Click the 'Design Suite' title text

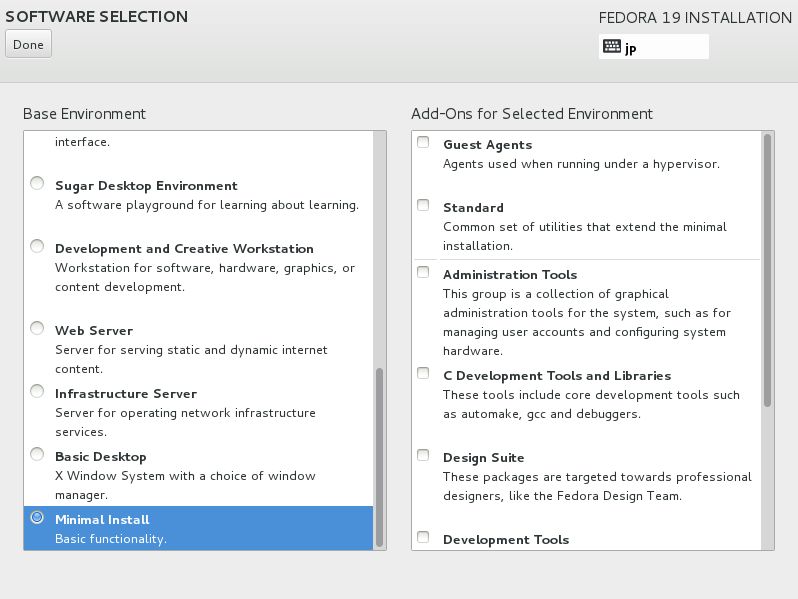pos(483,458)
